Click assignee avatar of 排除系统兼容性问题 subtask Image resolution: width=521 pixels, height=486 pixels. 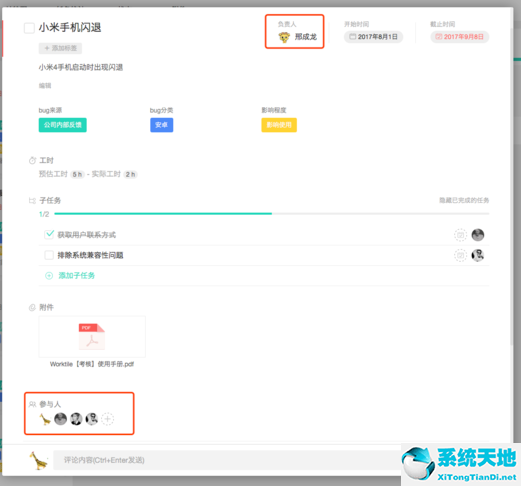pos(478,256)
